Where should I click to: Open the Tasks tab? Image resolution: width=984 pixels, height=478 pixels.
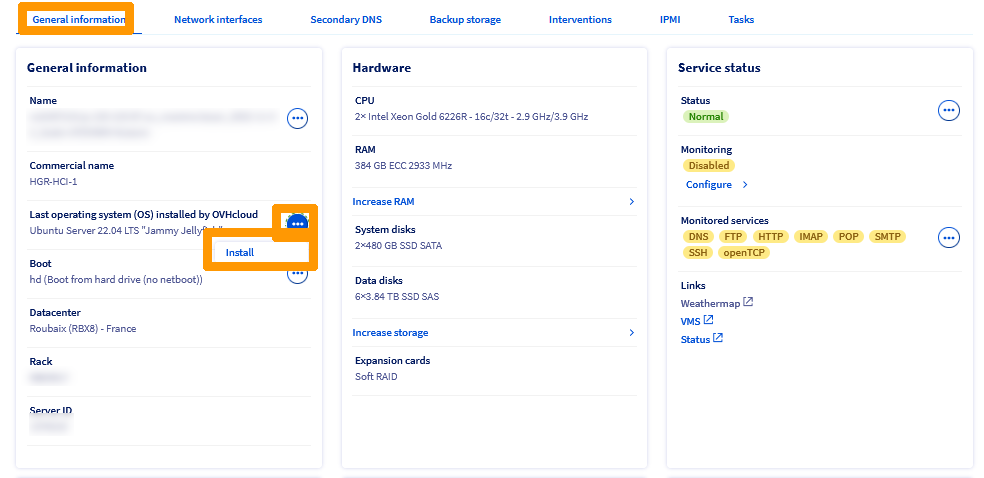tap(741, 19)
